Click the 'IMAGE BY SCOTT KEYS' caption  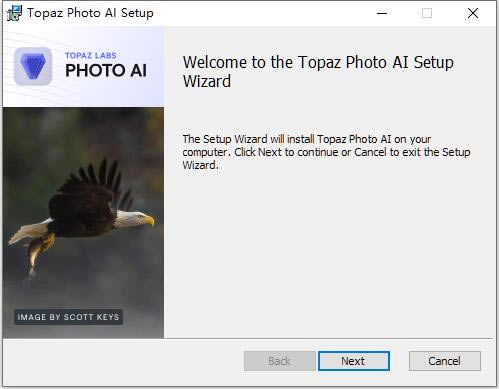pos(68,317)
